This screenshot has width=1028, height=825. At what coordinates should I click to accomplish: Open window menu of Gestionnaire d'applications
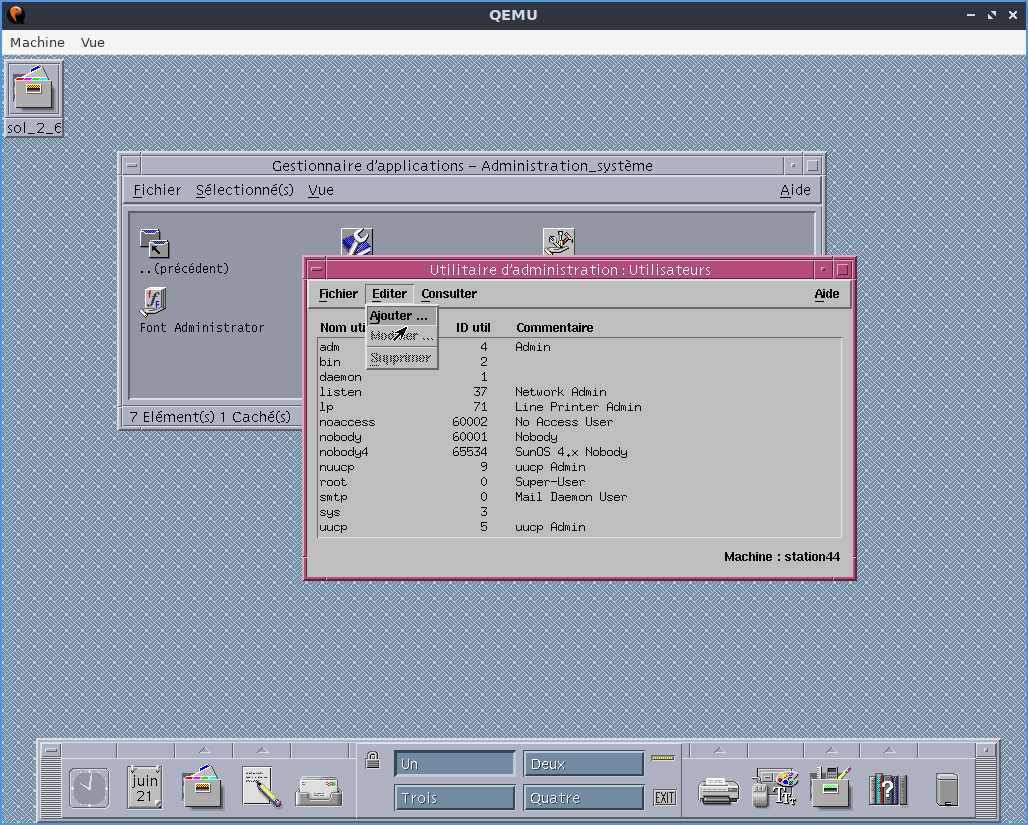point(132,165)
